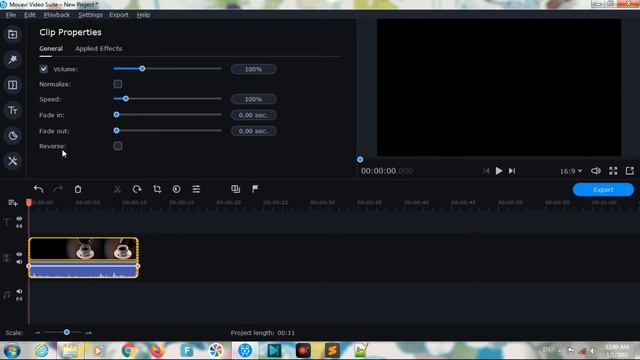Click the blue Export button
This screenshot has height=360, width=640.
pyautogui.click(x=603, y=190)
